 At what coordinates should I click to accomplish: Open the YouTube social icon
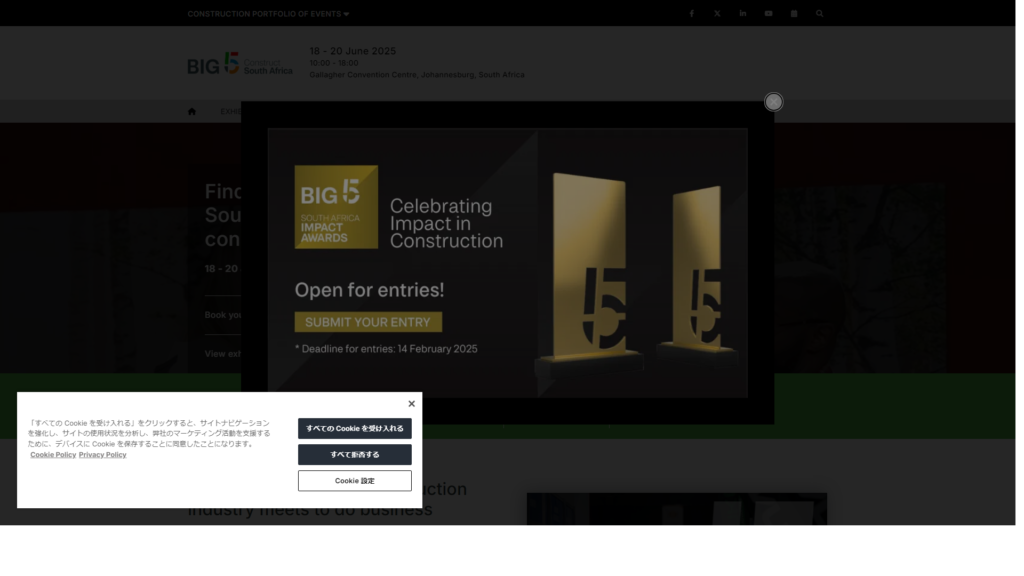(x=768, y=14)
